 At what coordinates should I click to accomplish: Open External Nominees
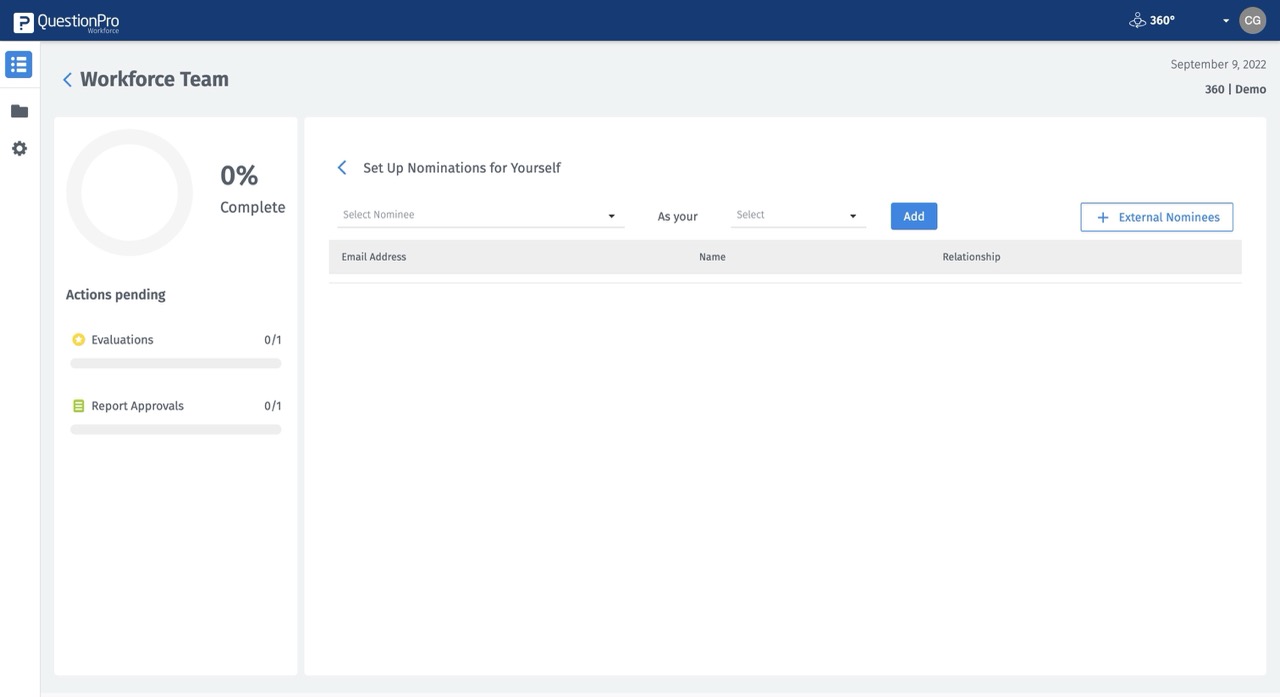(x=1156, y=217)
